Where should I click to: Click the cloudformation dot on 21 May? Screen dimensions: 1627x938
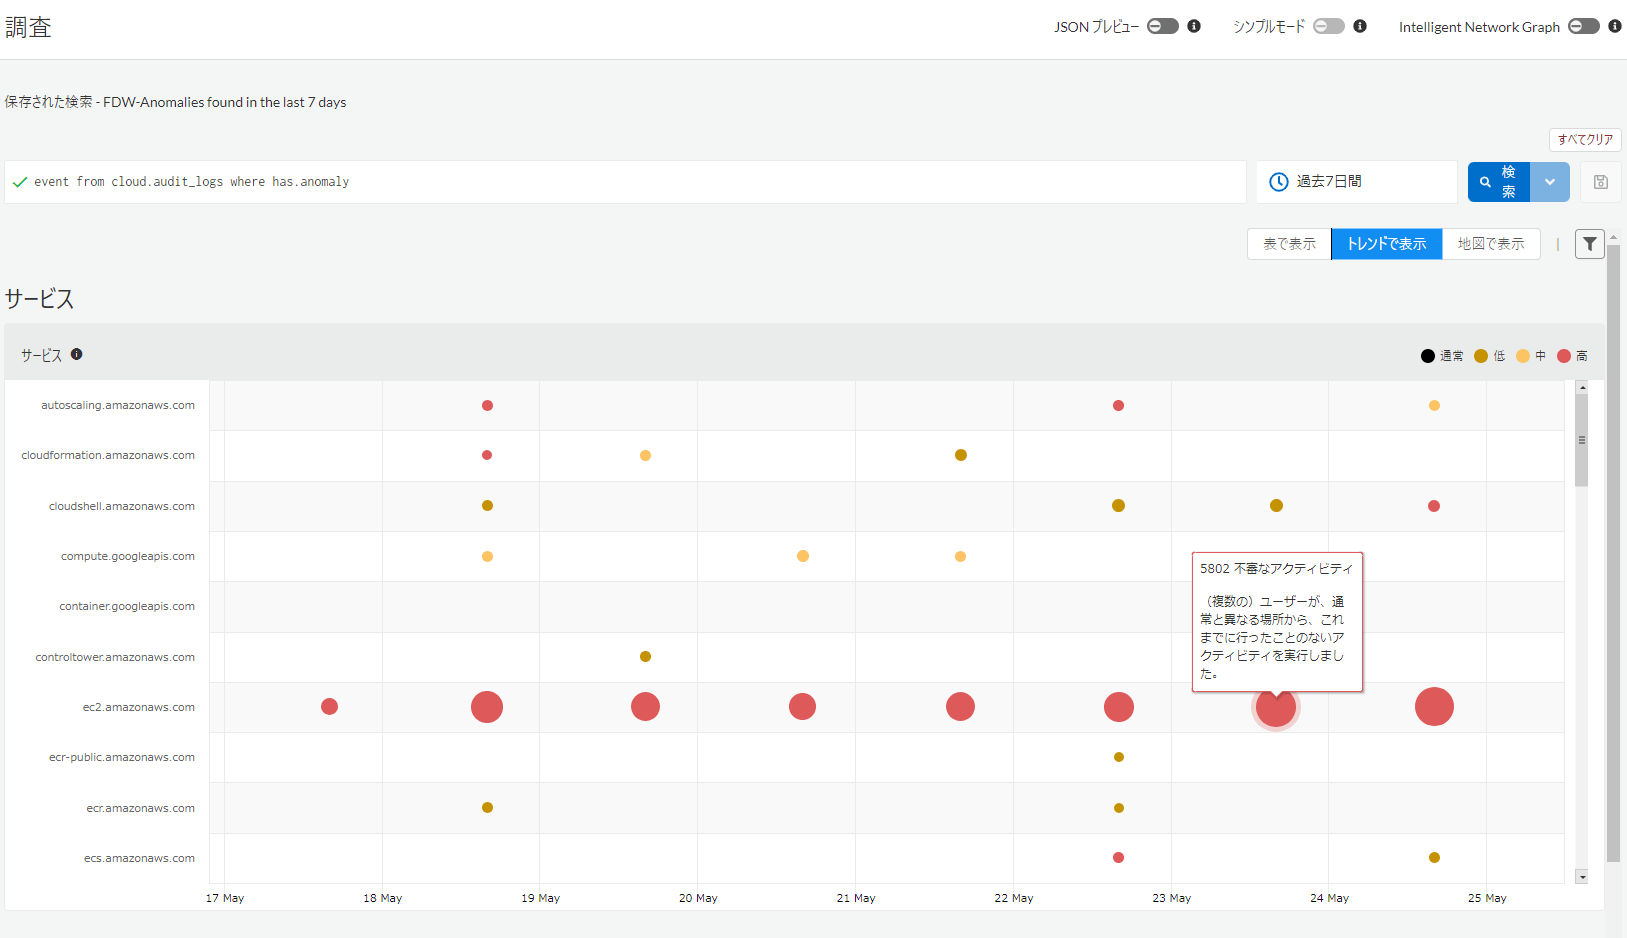pos(961,455)
